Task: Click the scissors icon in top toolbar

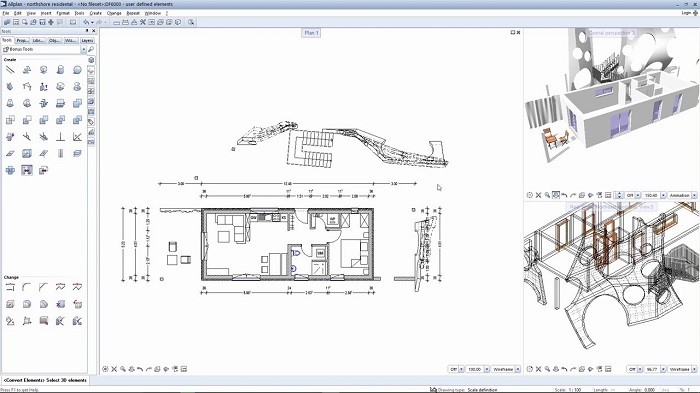Action: tap(143, 22)
